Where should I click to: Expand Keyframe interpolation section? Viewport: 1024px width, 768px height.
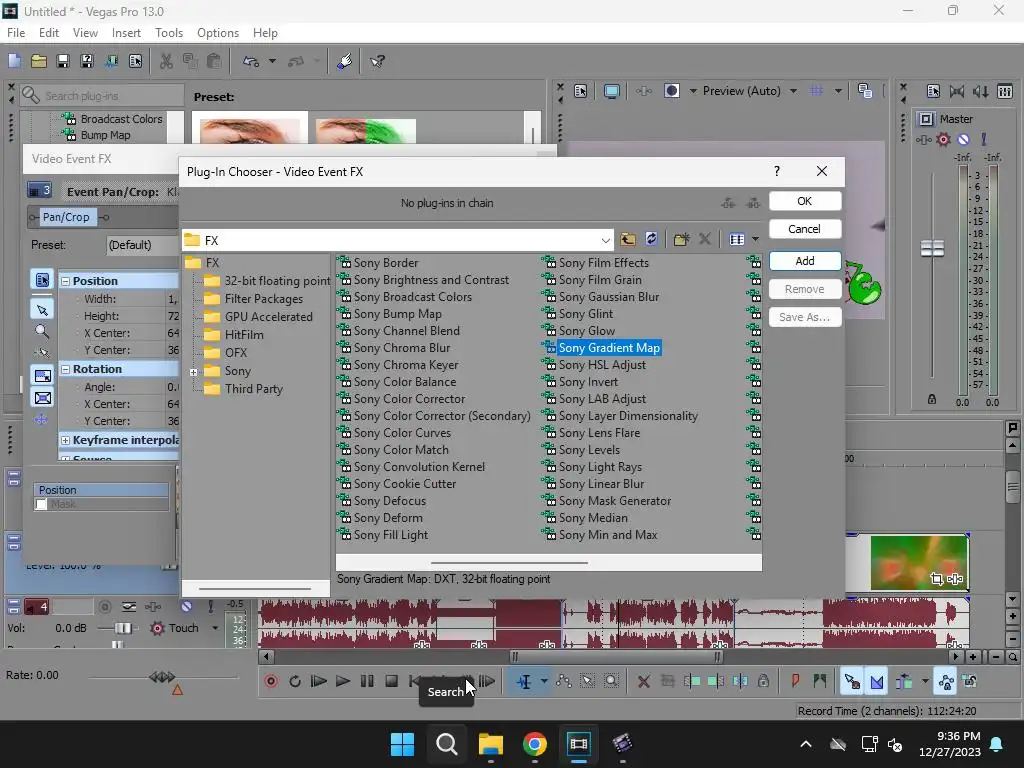65,440
